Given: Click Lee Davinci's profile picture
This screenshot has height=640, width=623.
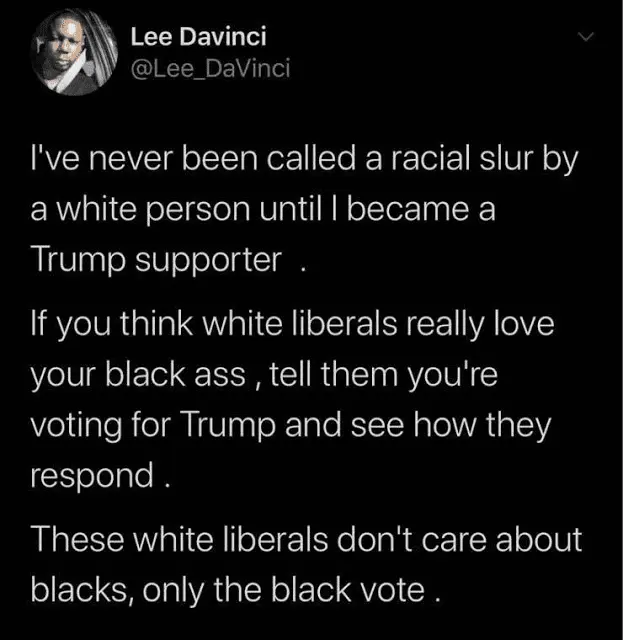Looking at the screenshot, I should pyautogui.click(x=74, y=53).
